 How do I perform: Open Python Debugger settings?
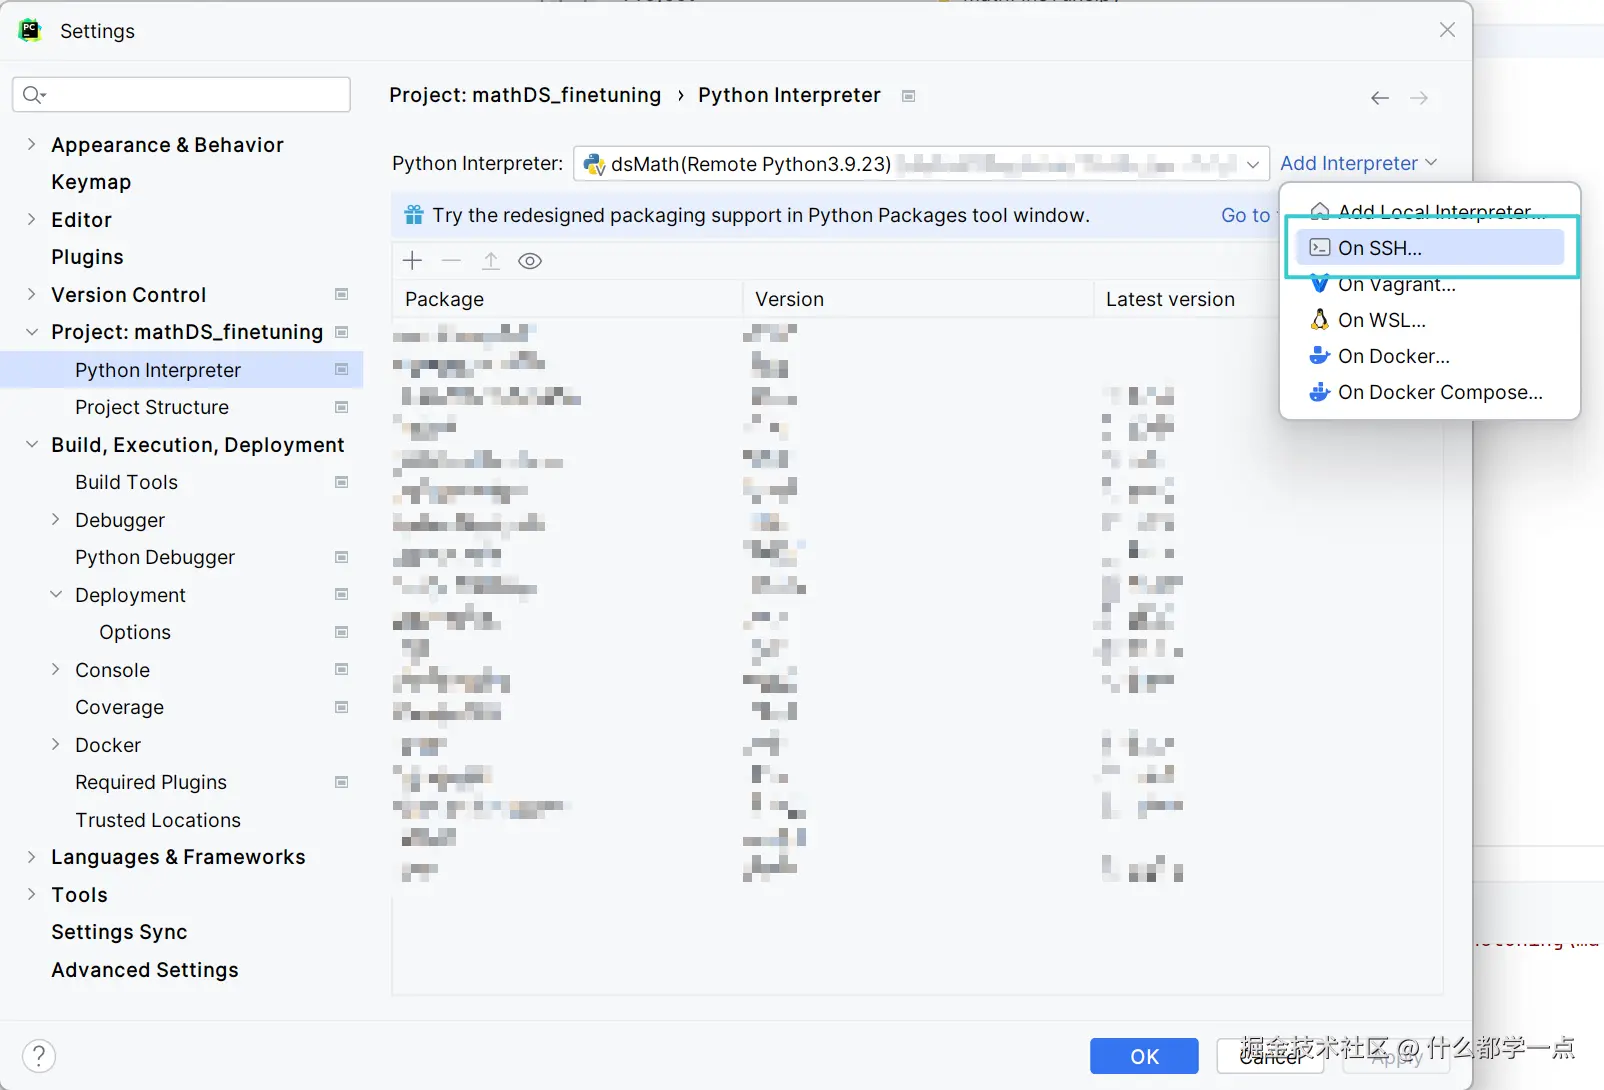click(155, 557)
